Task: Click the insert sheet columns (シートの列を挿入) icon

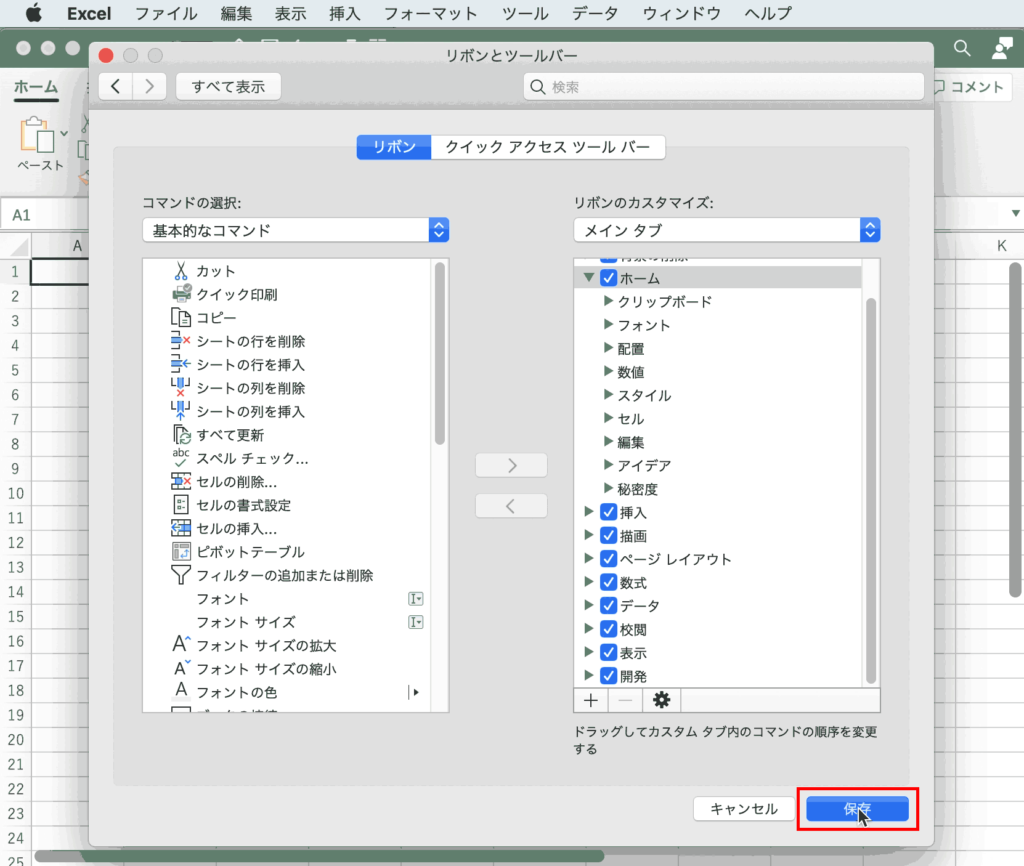Action: pyautogui.click(x=181, y=411)
